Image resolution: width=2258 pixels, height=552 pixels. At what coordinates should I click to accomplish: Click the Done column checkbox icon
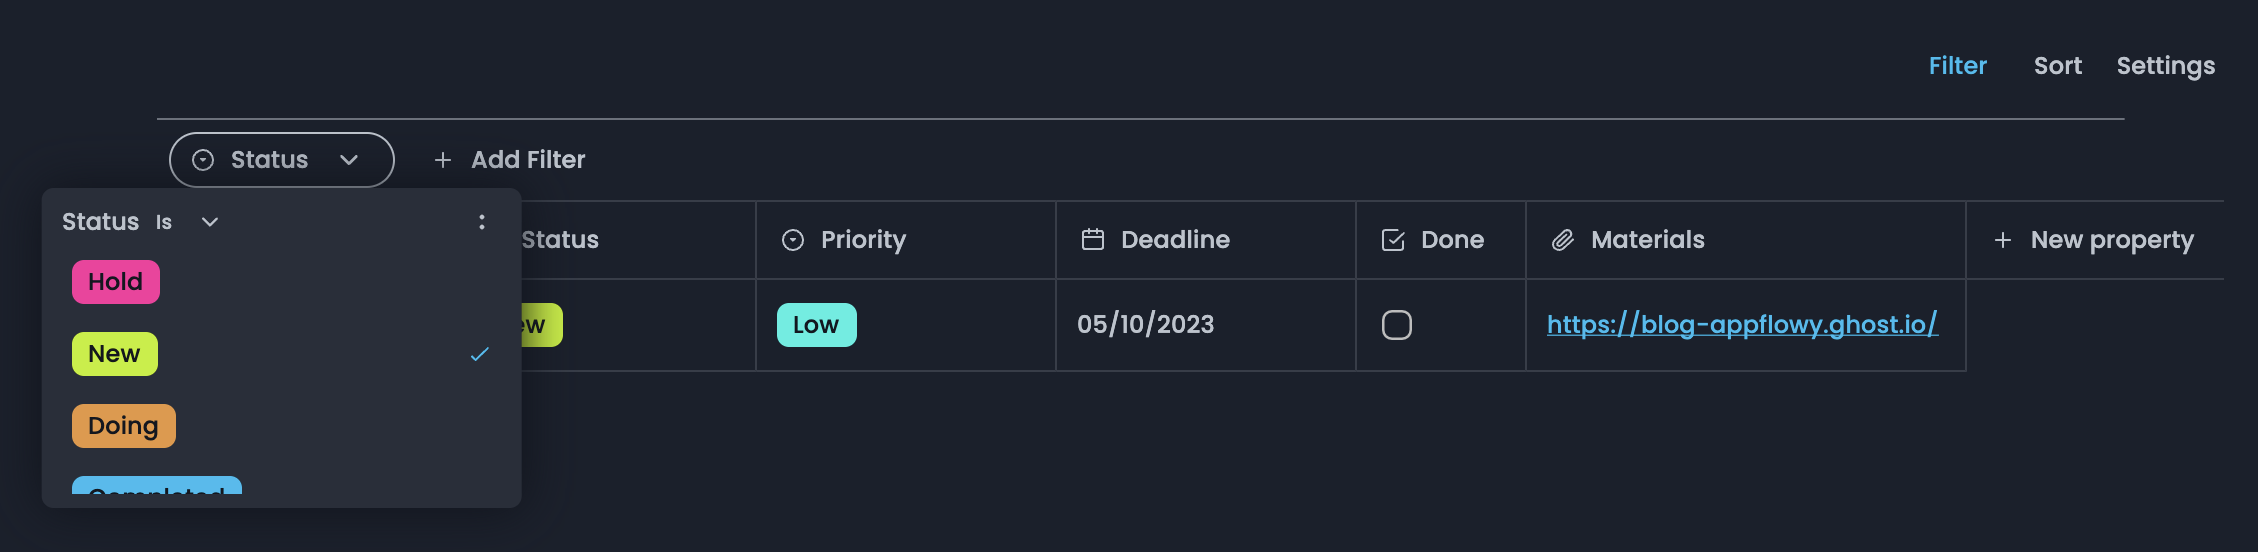[1393, 240]
